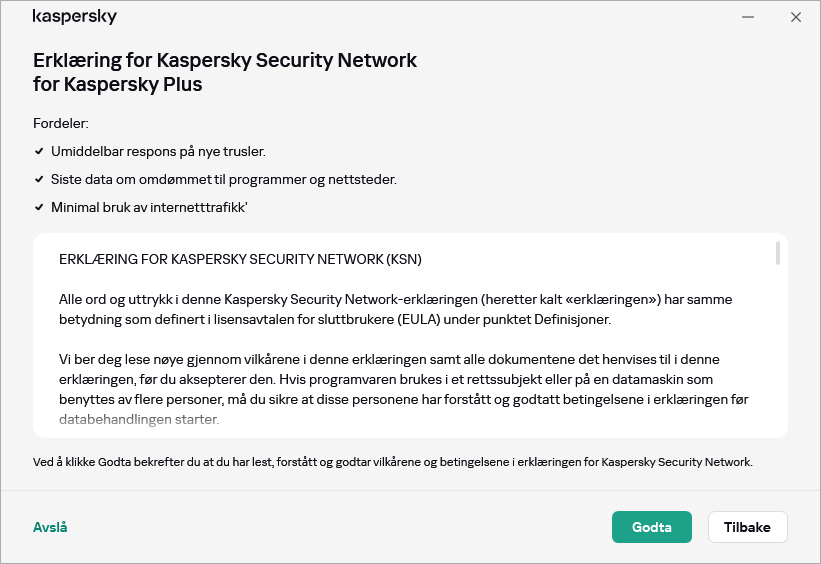The width and height of the screenshot is (821, 564).
Task: Decline via the Avslå link
Action: 50,527
